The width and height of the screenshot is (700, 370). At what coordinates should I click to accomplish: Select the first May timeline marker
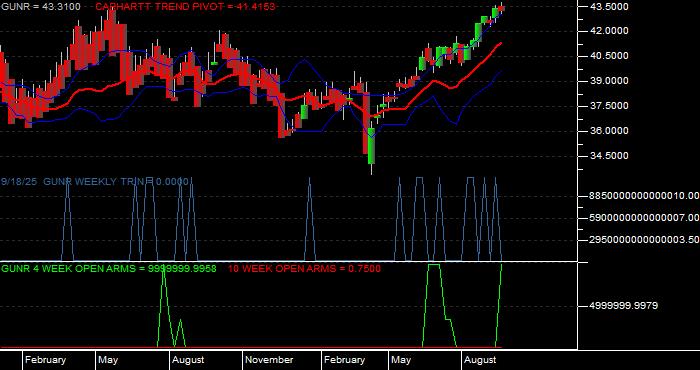[x=108, y=360]
